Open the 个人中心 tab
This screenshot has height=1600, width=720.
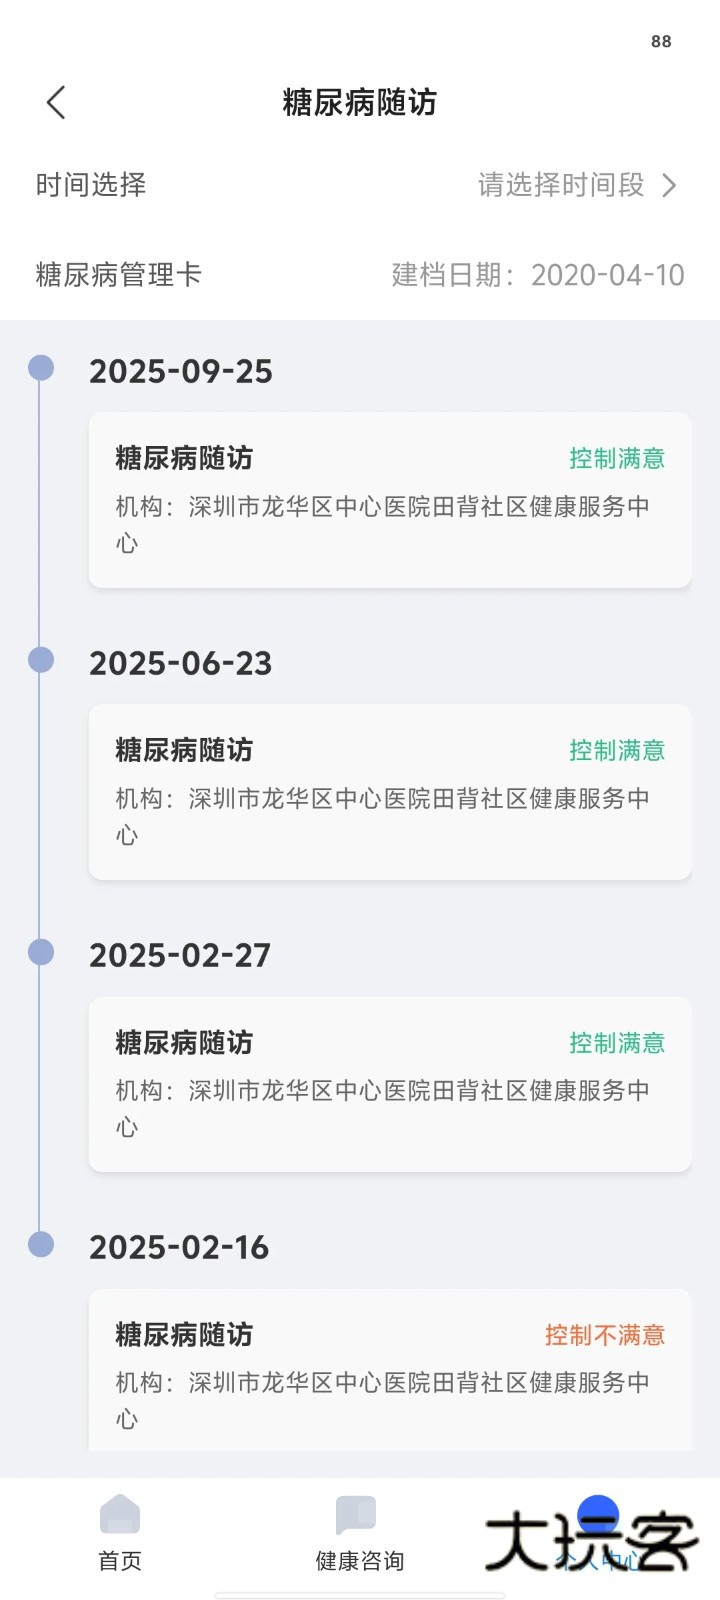click(598, 1540)
